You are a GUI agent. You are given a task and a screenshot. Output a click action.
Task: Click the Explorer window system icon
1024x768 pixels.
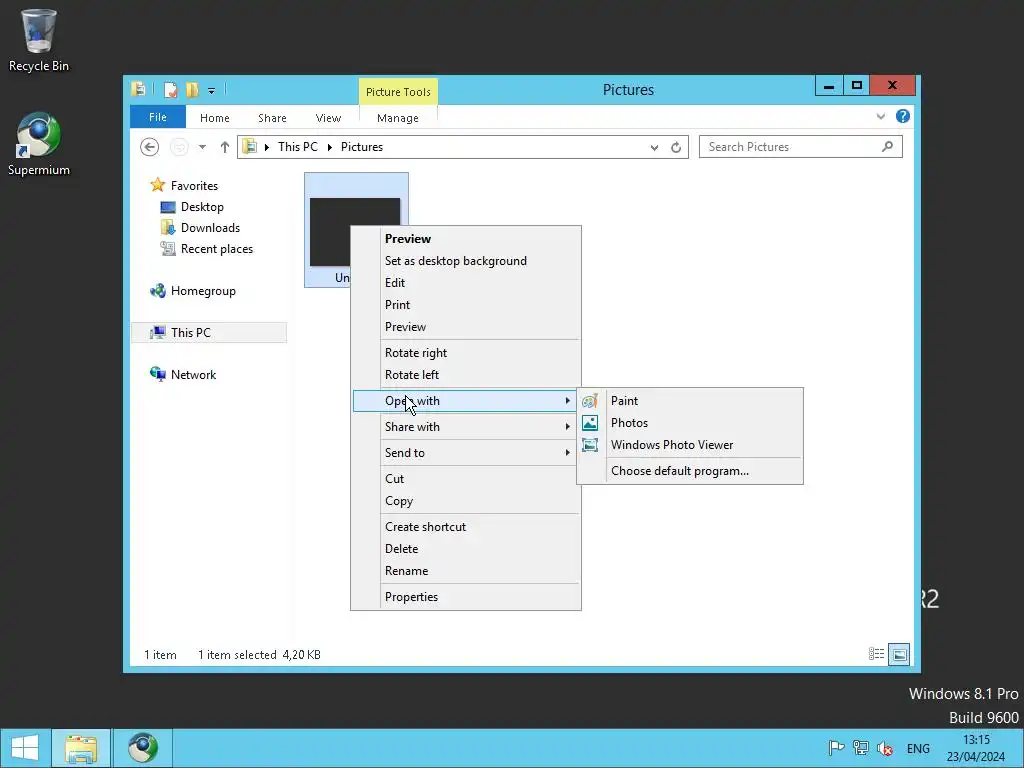[138, 89]
